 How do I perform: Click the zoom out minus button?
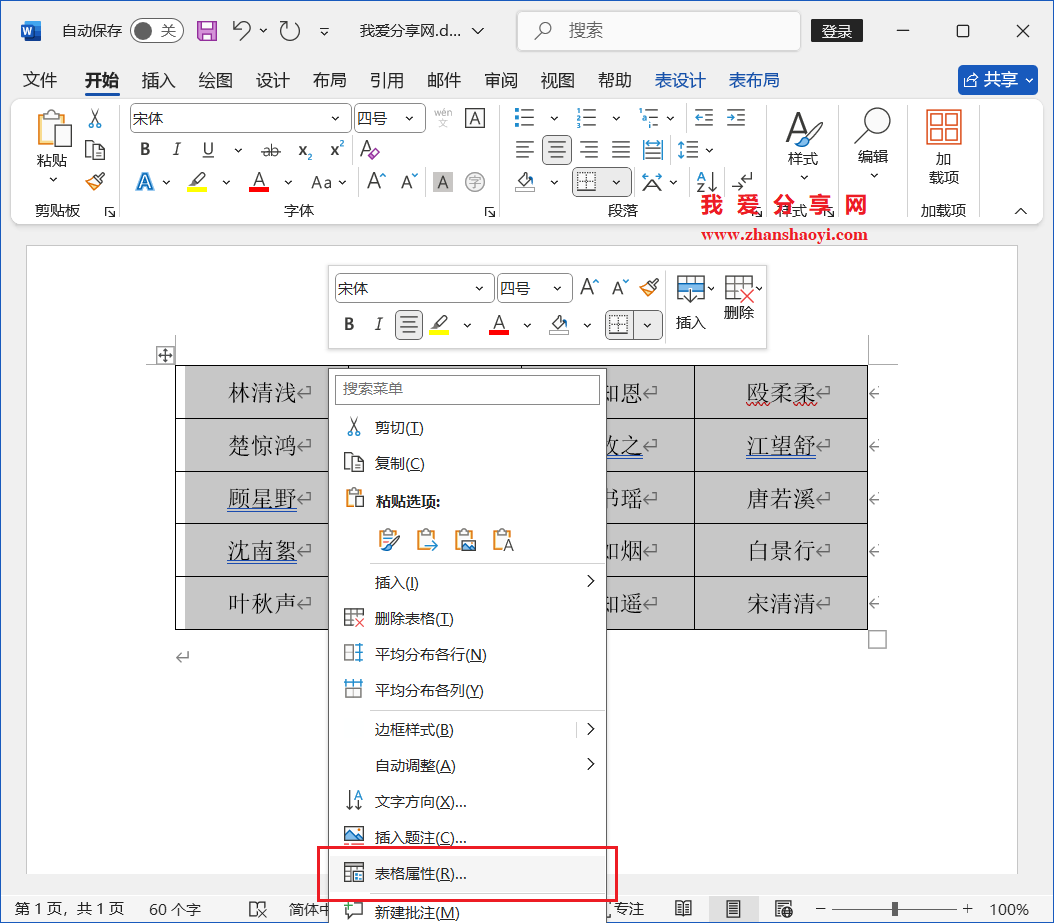(x=820, y=909)
